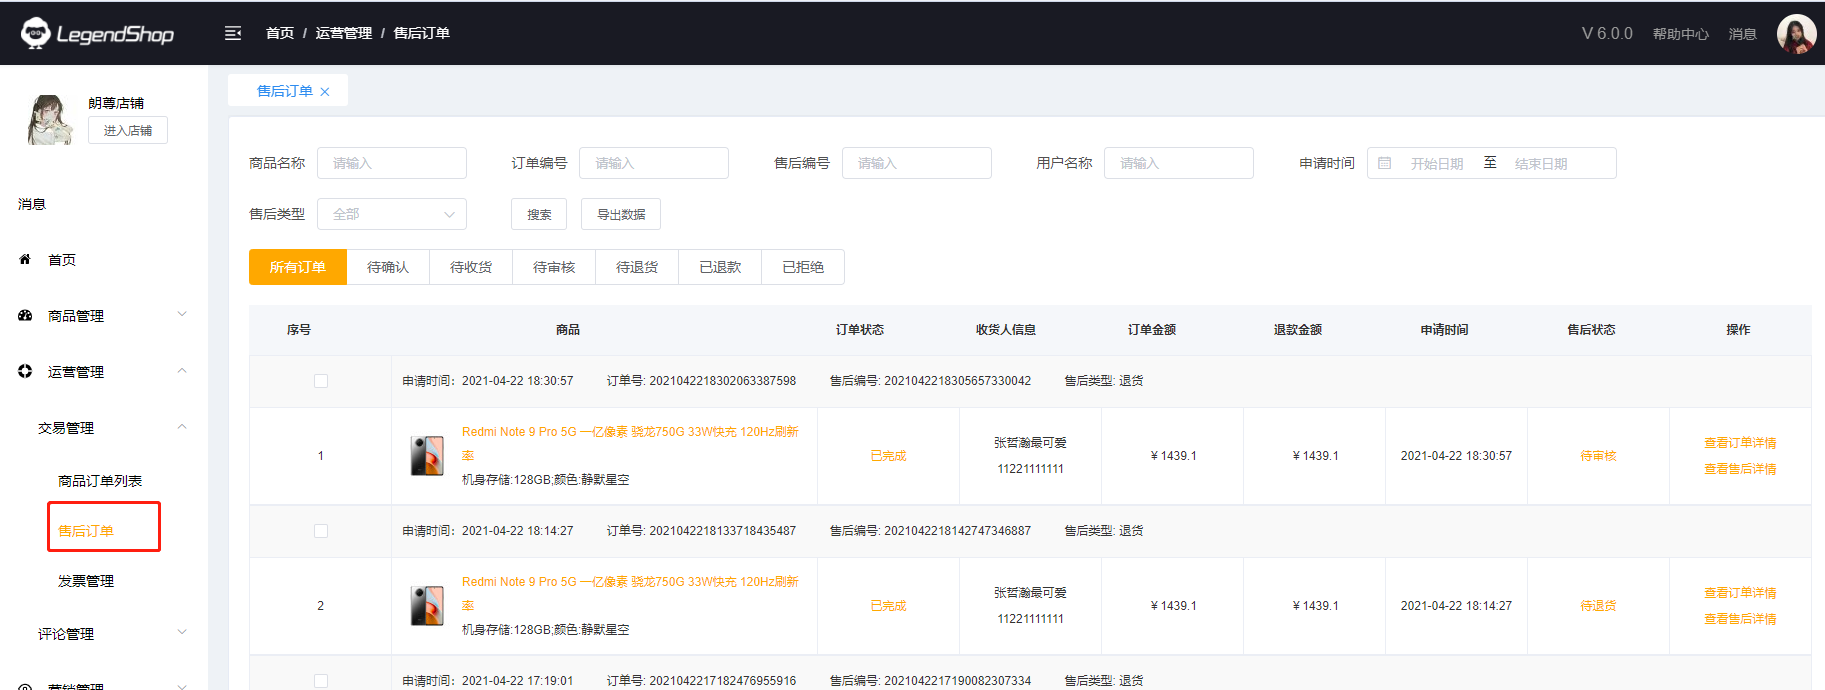Focus the 商品名称 input field
Screen dimensions: 1825x690
[x=392, y=163]
